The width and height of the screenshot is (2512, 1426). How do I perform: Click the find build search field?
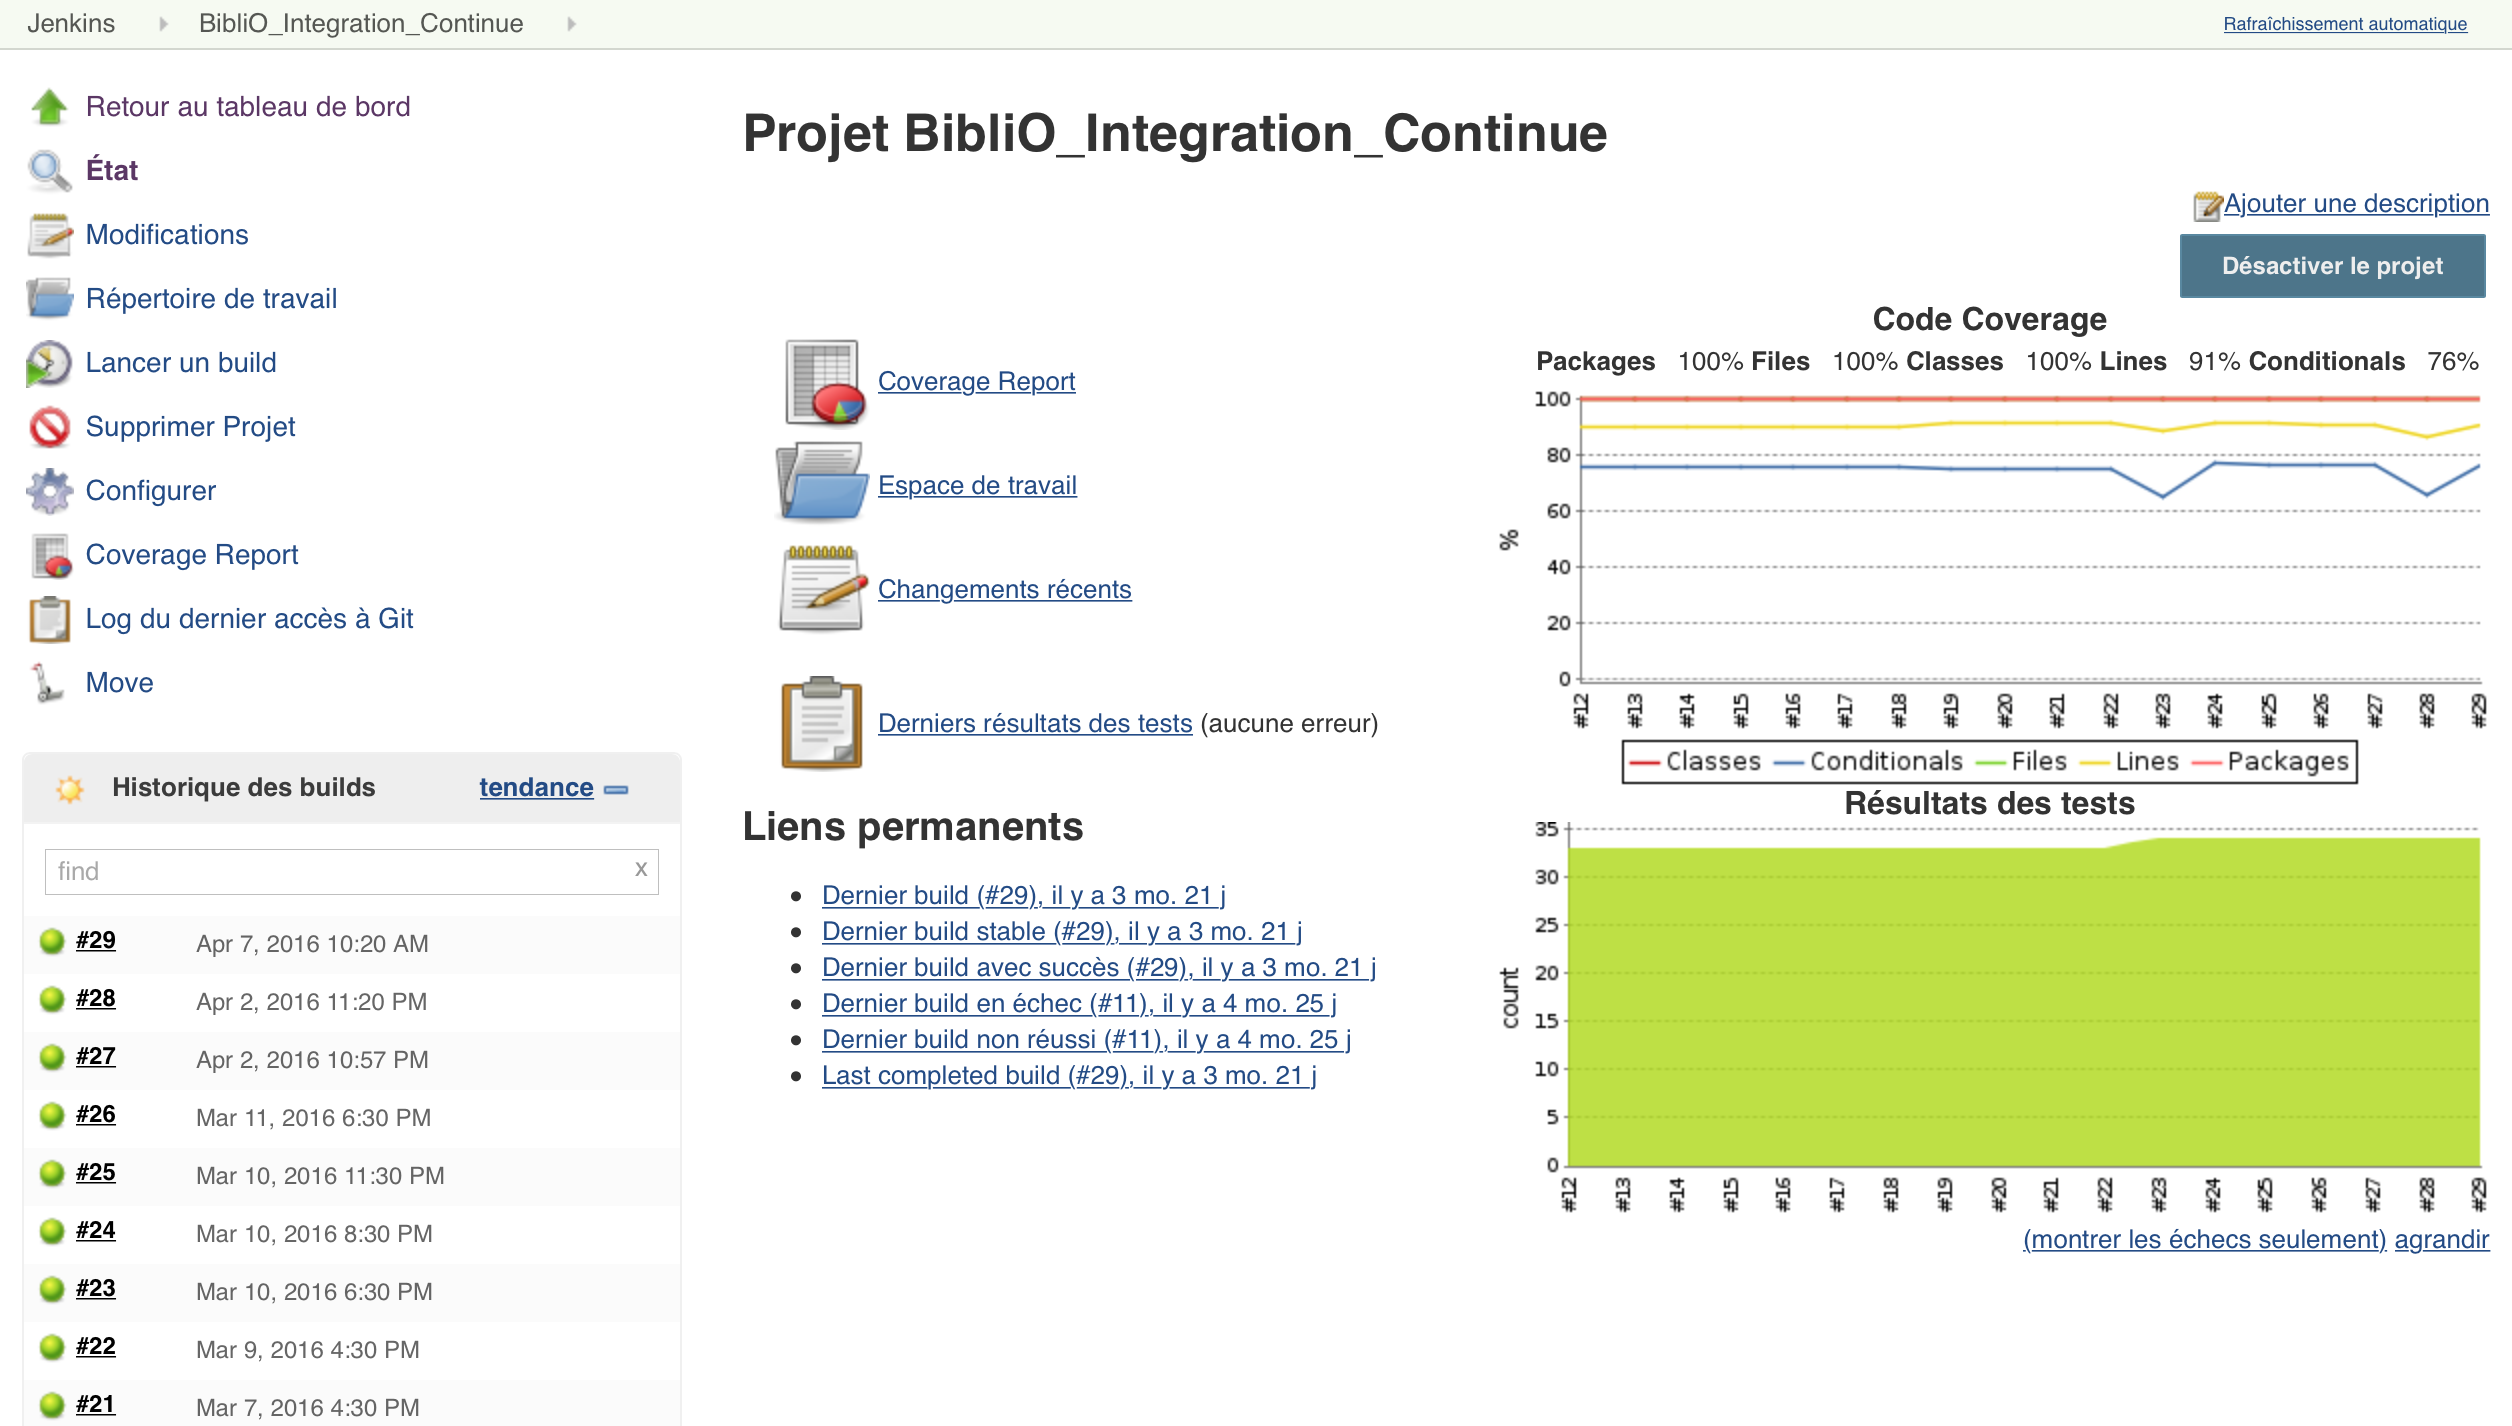click(351, 871)
